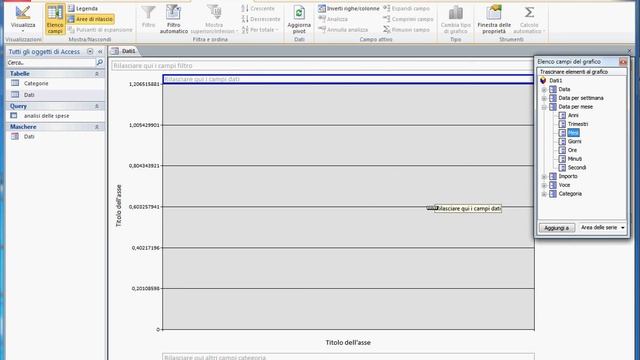Click the Analizza button
640x360 pixels.
pyautogui.click(x=333, y=19)
